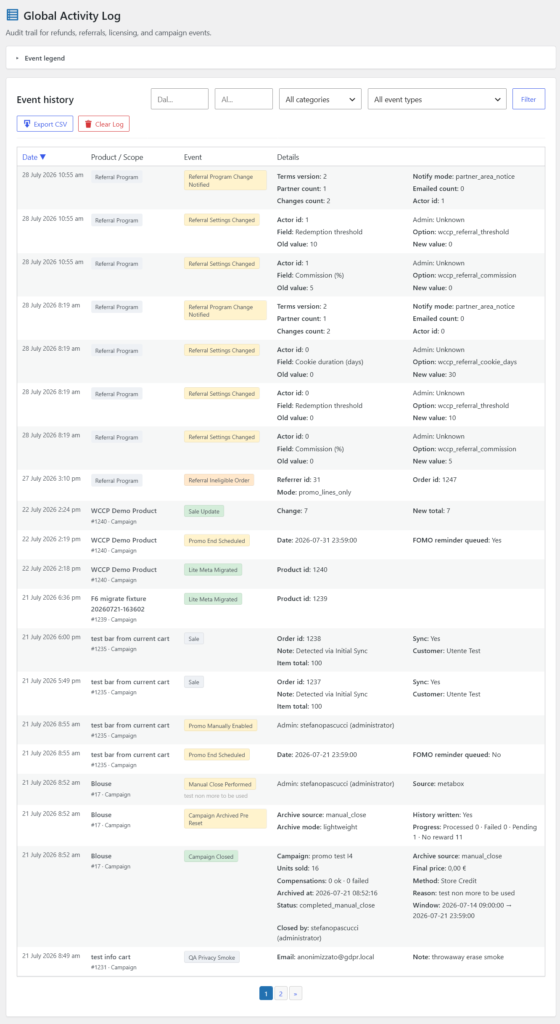The height and width of the screenshot is (1024, 560).
Task: Click the Campaign Closed event badge
Action: click(211, 856)
